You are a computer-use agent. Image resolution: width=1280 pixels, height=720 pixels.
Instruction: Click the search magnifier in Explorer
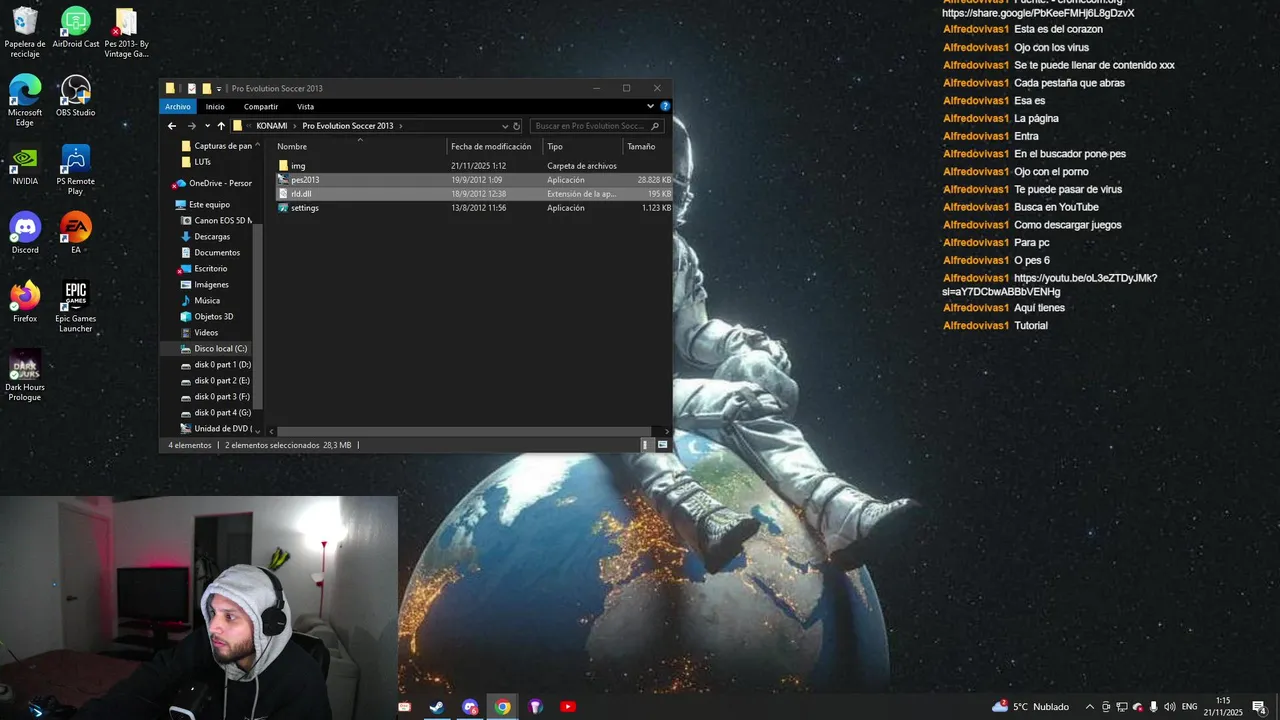tap(655, 126)
